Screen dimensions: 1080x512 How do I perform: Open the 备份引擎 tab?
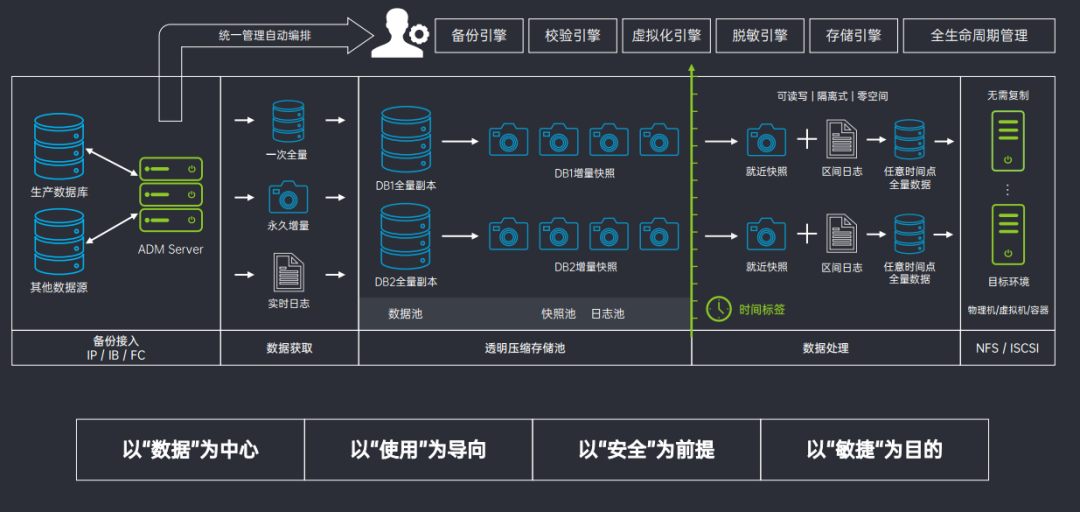coord(479,36)
